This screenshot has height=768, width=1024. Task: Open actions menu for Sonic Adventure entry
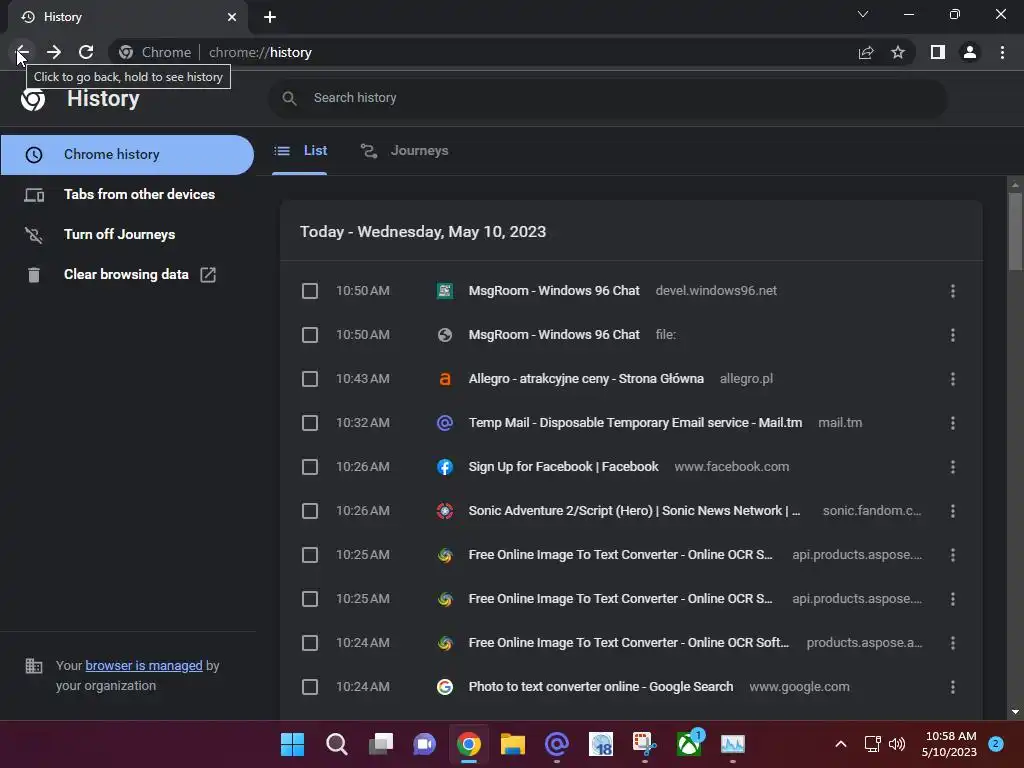click(953, 511)
